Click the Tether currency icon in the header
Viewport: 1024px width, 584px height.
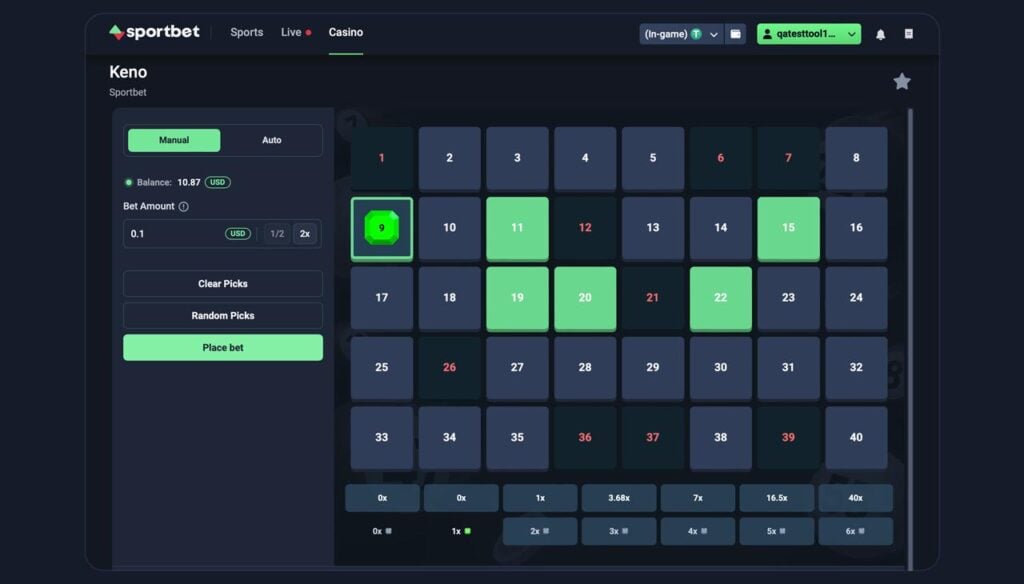pyautogui.click(x=696, y=34)
